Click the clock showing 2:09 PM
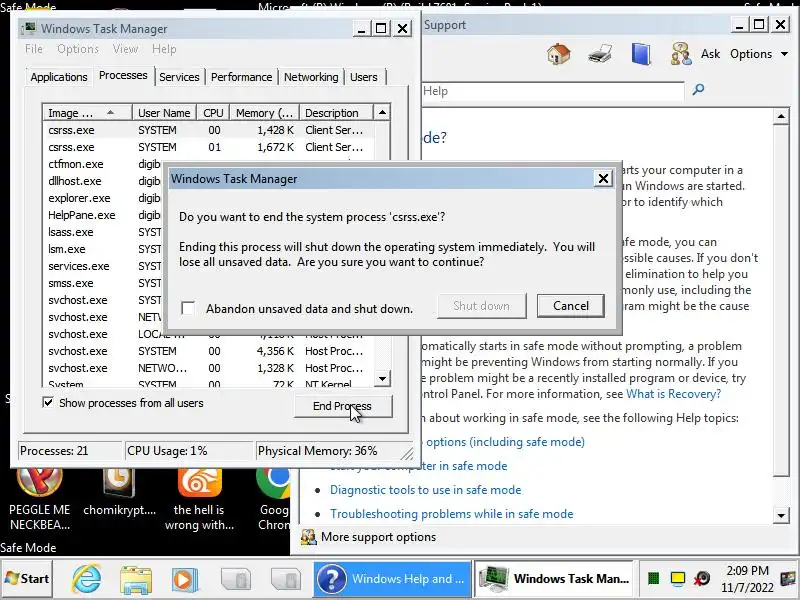Image resolution: width=800 pixels, height=600 pixels. click(747, 579)
